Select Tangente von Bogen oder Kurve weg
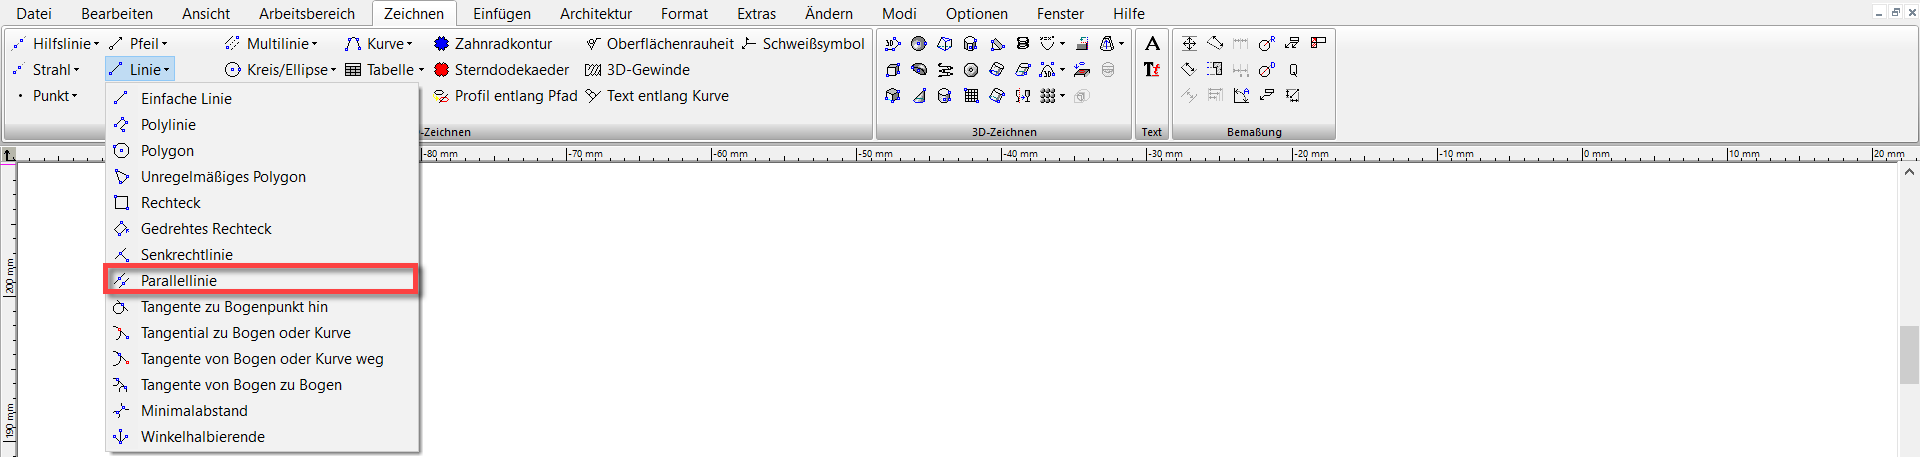This screenshot has height=457, width=1920. 262,358
